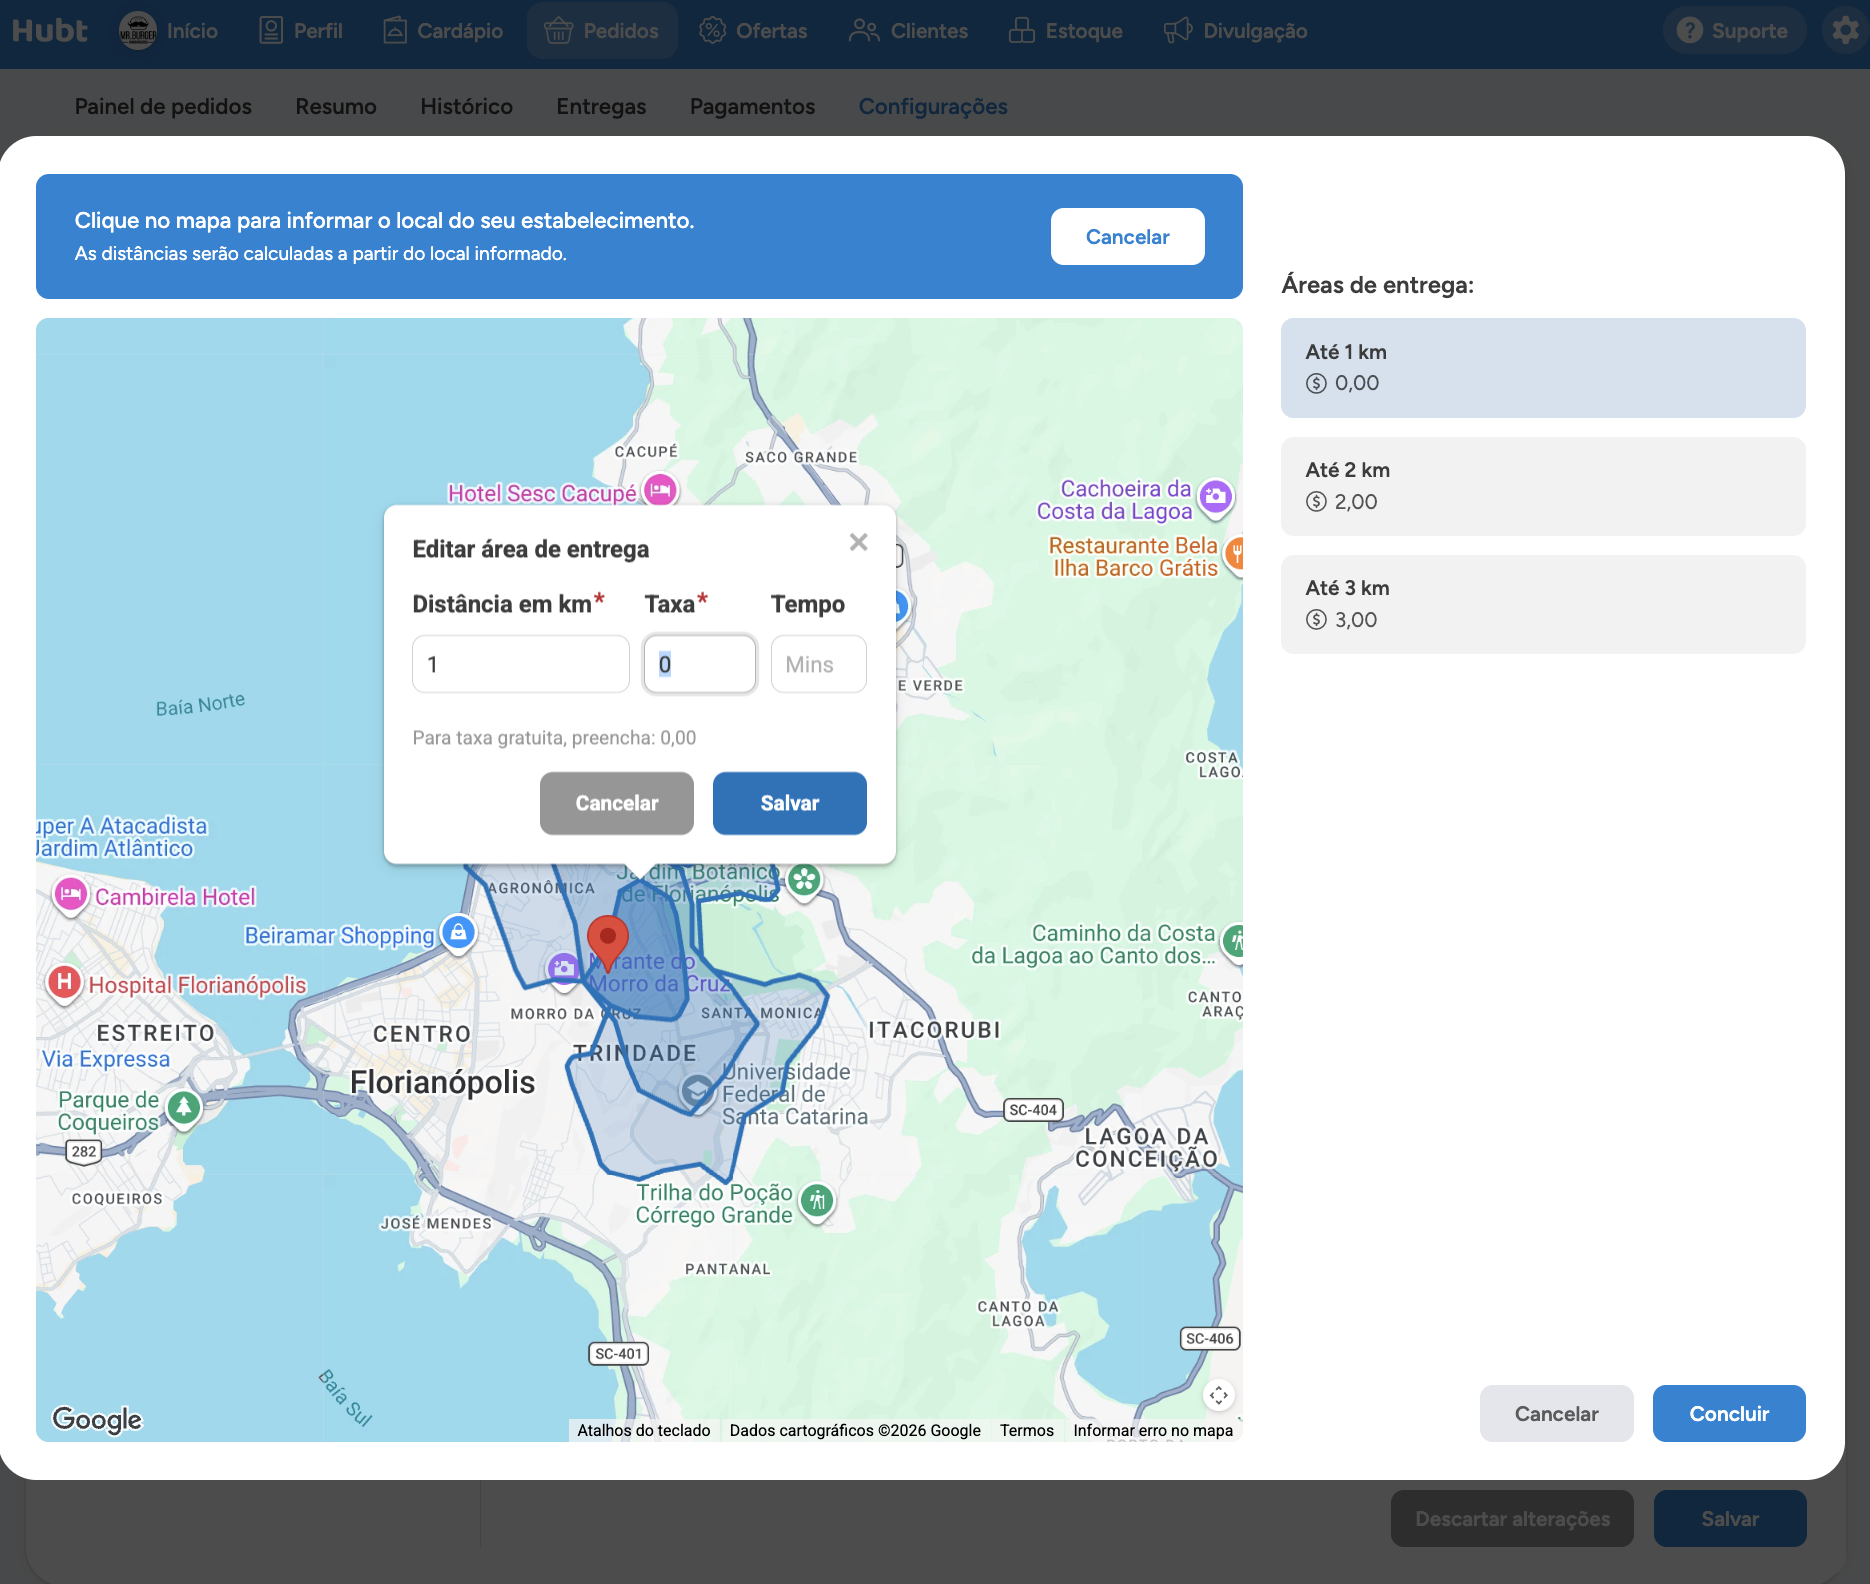Viewport: 1870px width, 1584px height.
Task: Cancel editing in the delivery area popup
Action: coord(617,803)
